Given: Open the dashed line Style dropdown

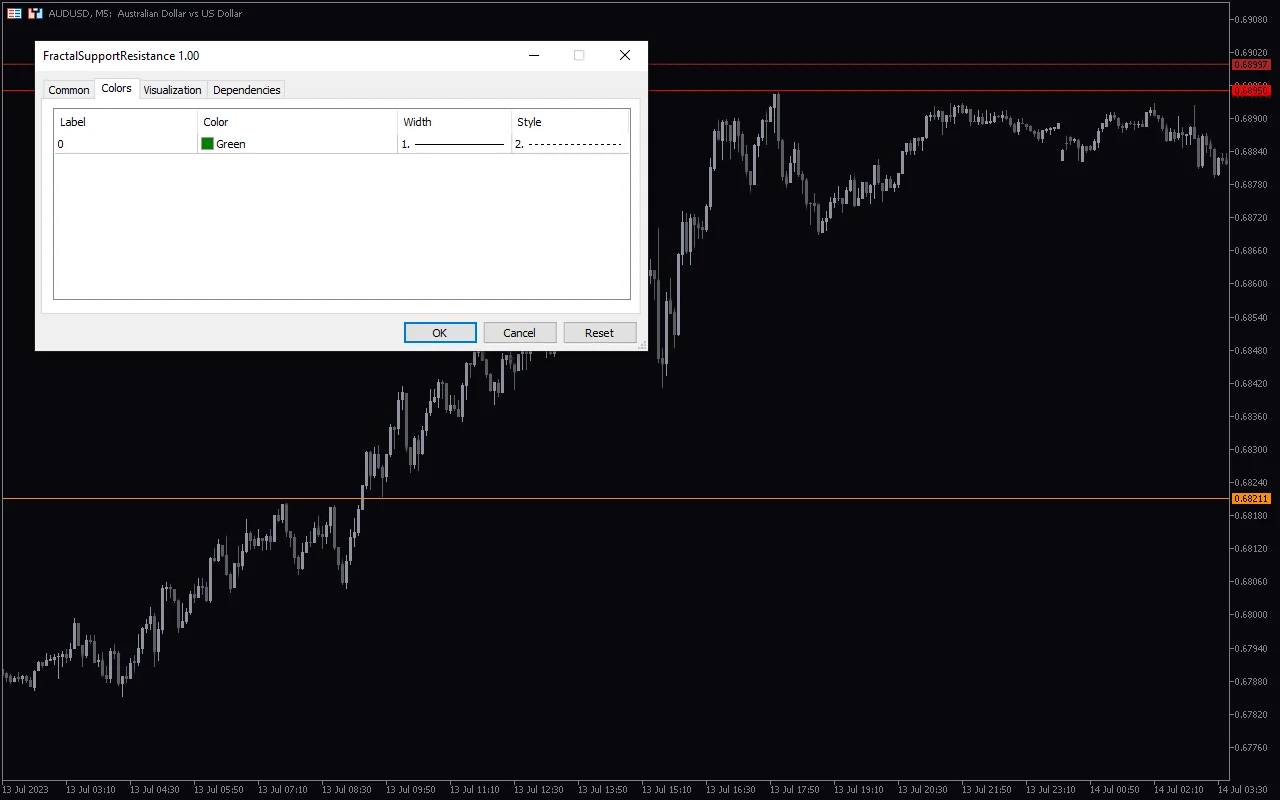Looking at the screenshot, I should coord(570,144).
